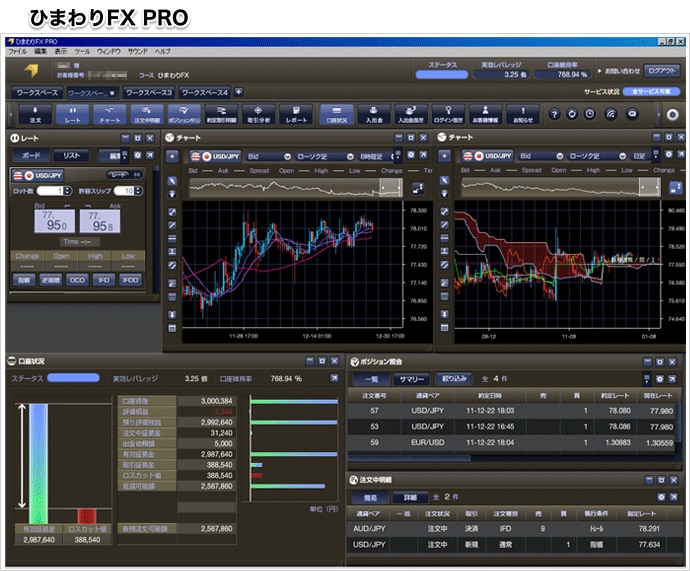This screenshot has height=571, width=690.
Task: Click the Ask price 77.958 tile
Action: tap(100, 221)
